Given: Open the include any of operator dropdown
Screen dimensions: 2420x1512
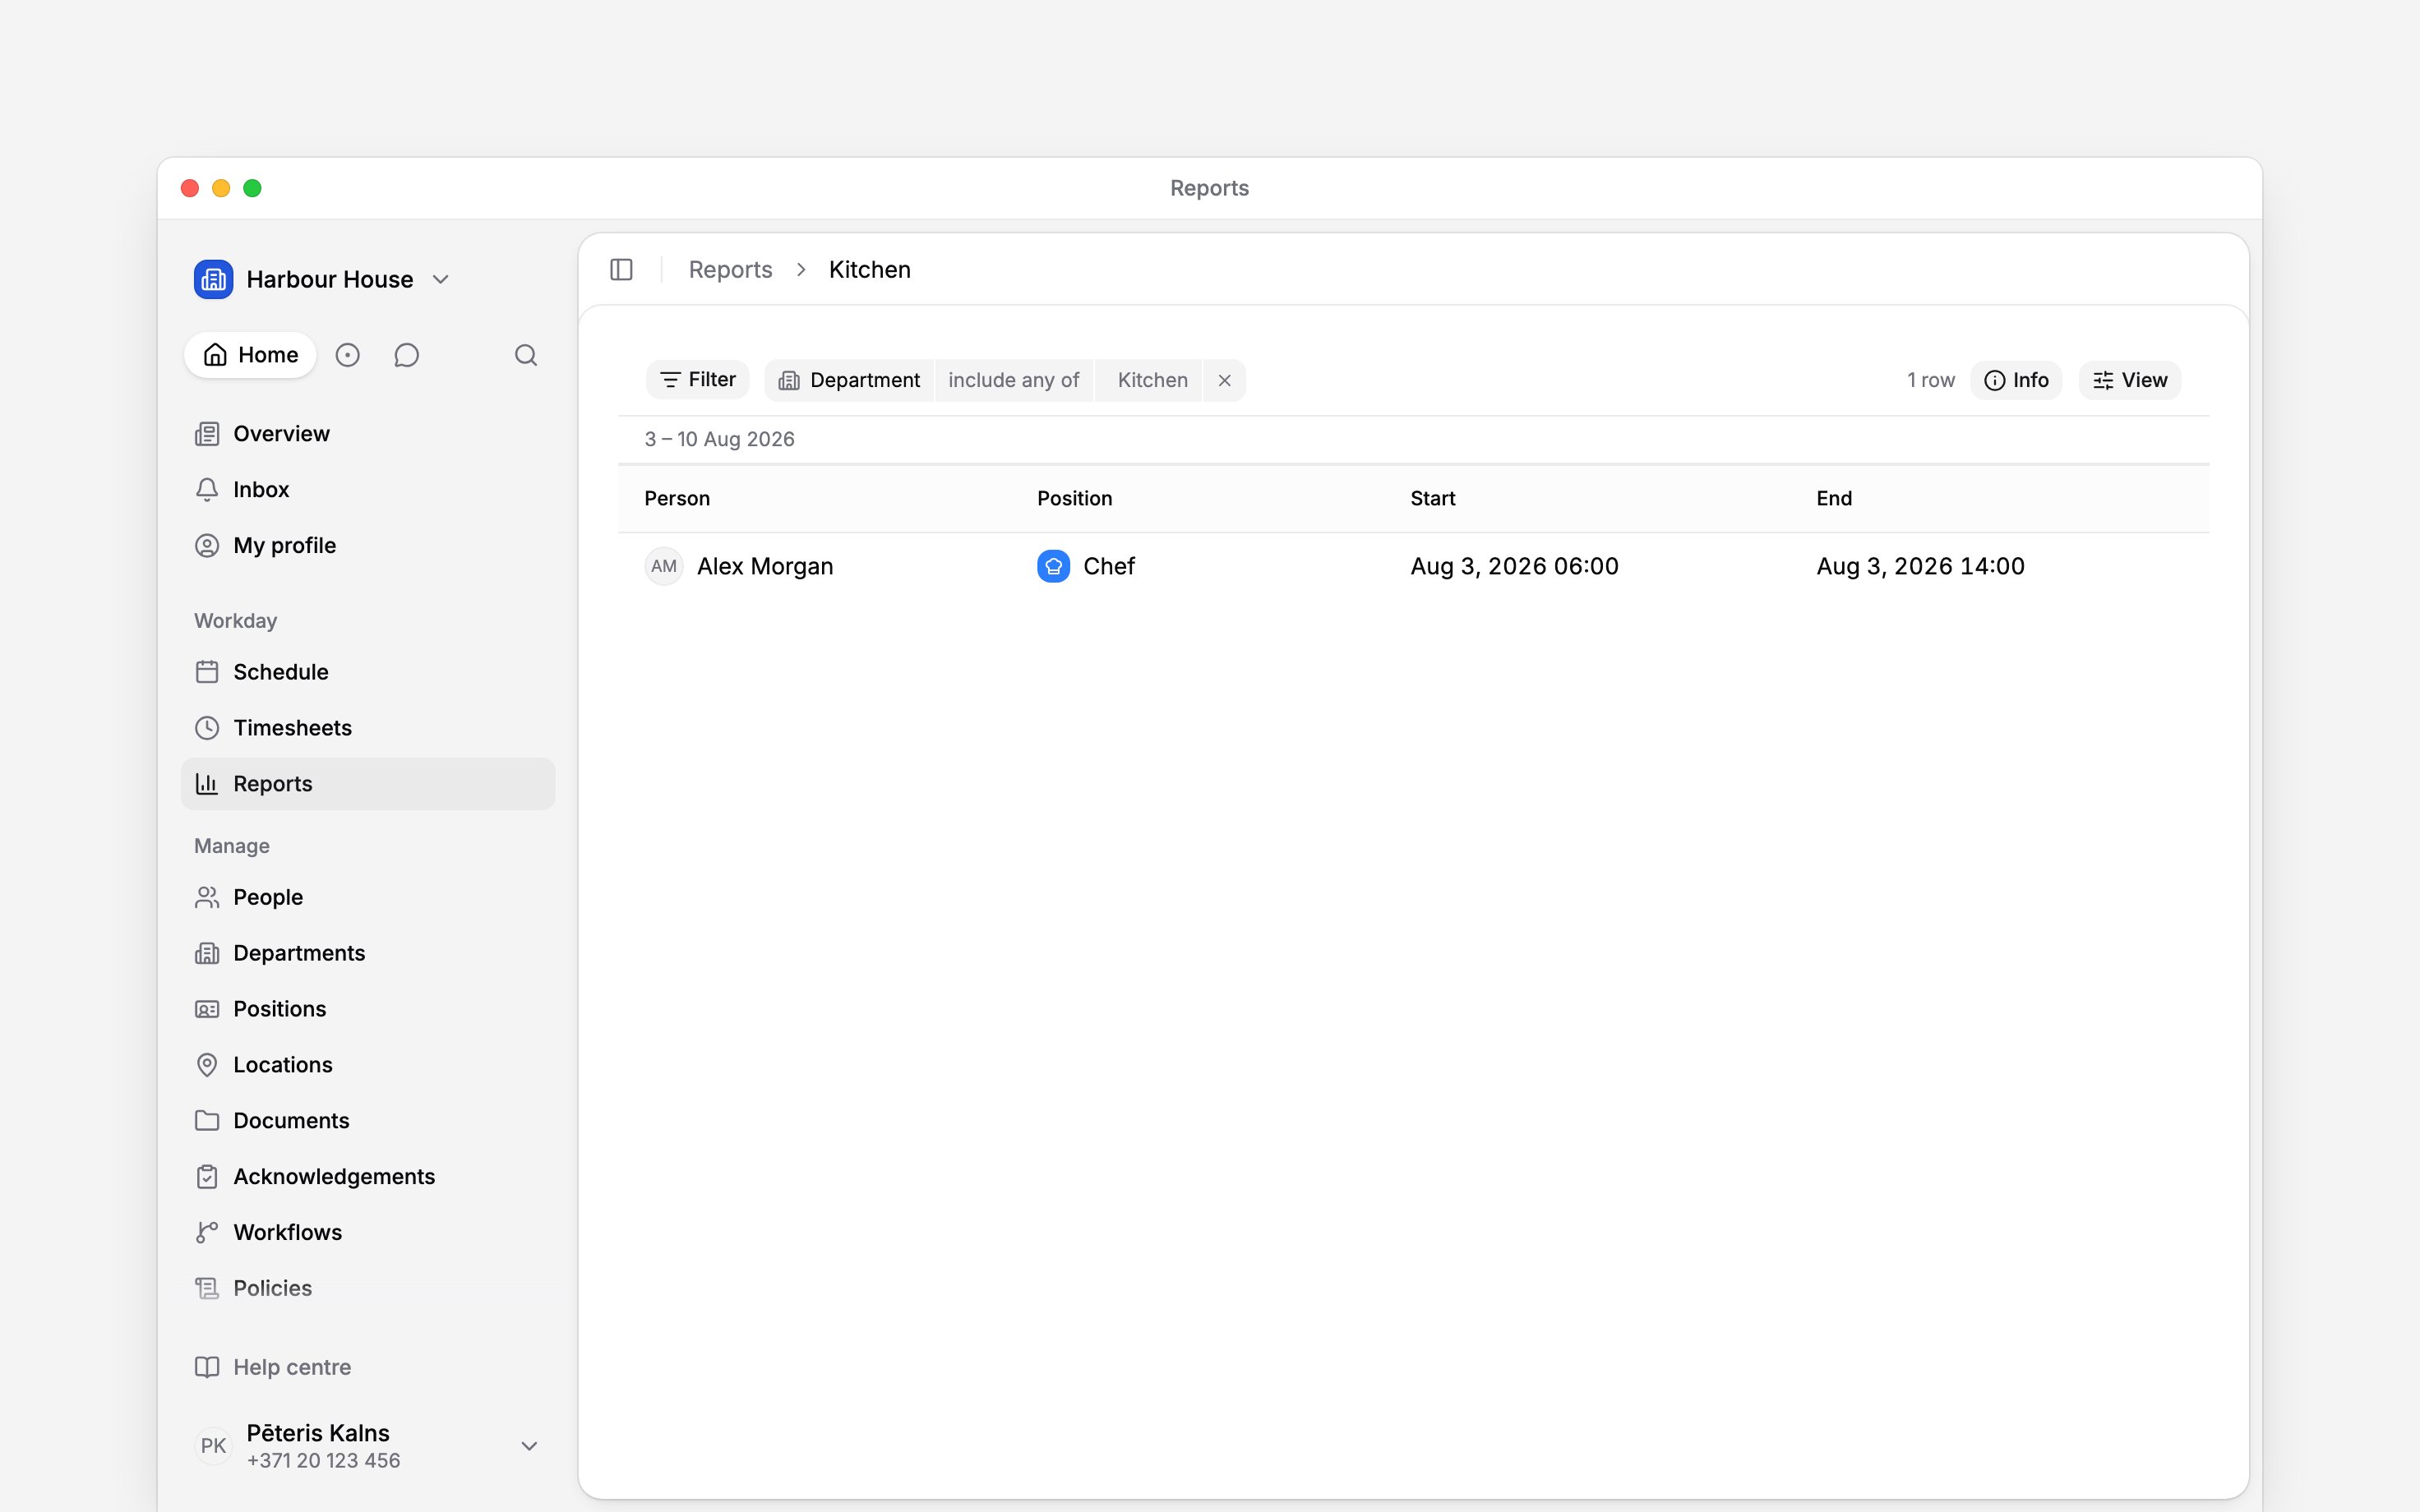Looking at the screenshot, I should click(1013, 380).
